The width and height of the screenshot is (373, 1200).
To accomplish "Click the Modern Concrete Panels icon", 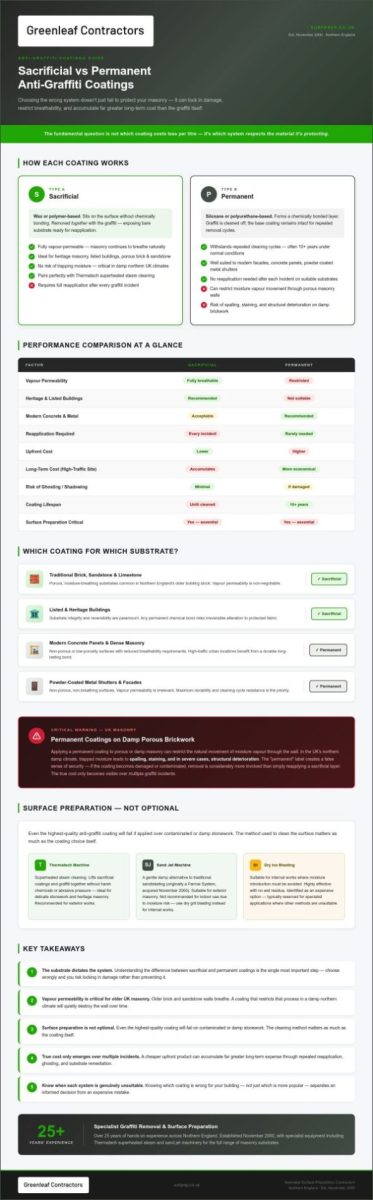I will pyautogui.click(x=33, y=650).
